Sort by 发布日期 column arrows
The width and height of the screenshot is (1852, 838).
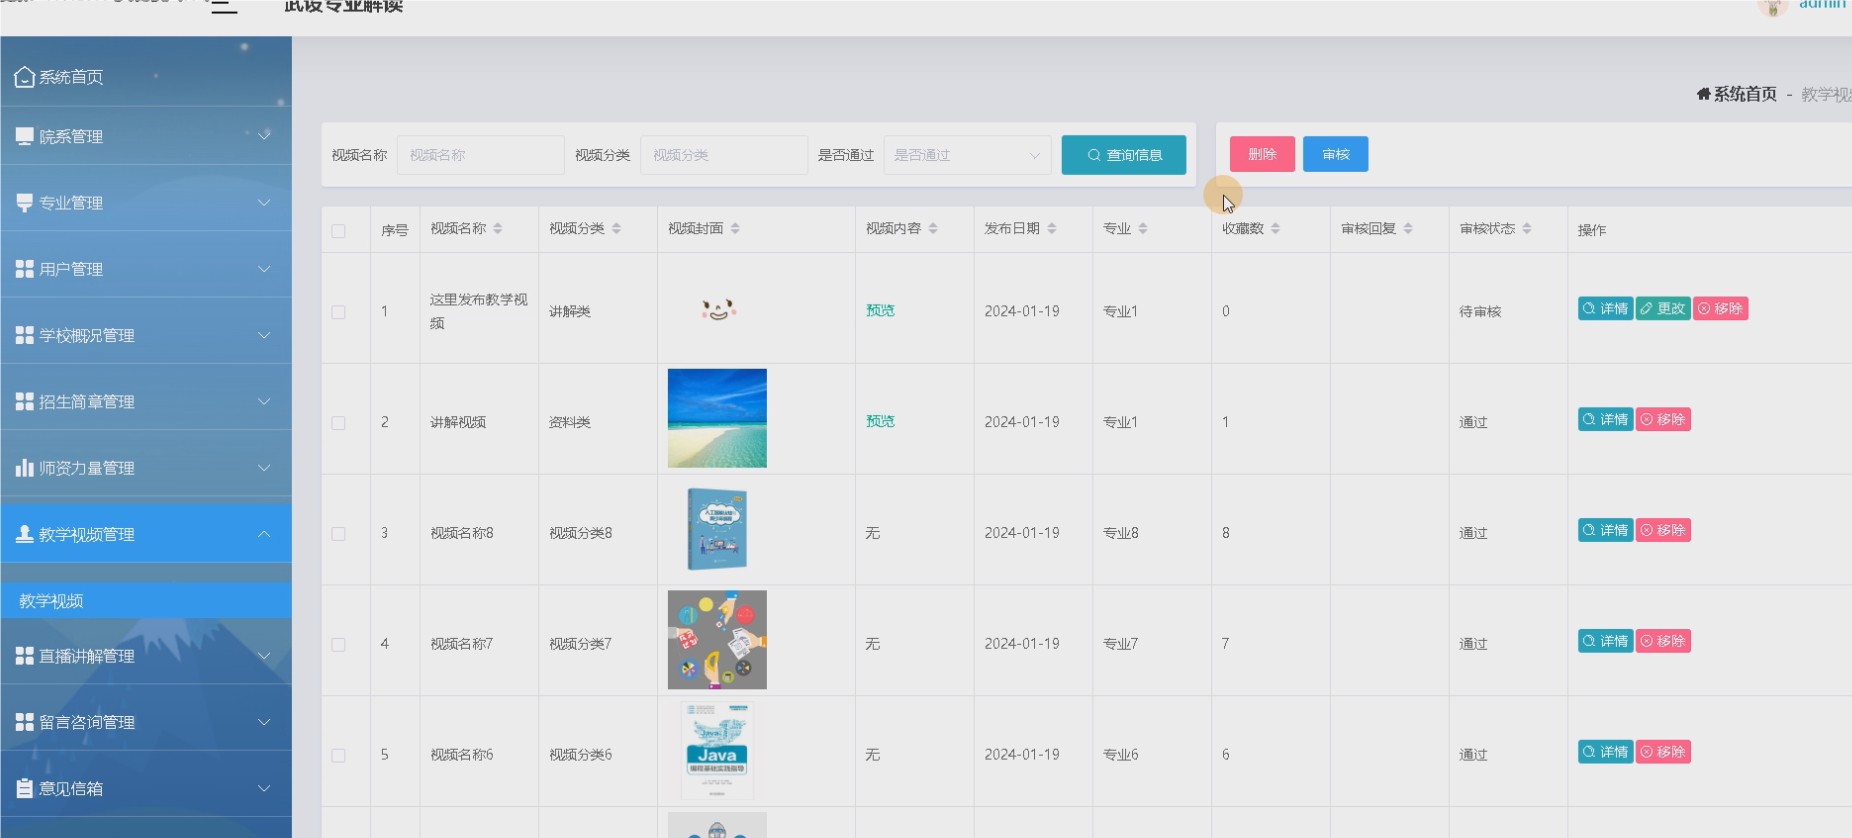point(1052,229)
